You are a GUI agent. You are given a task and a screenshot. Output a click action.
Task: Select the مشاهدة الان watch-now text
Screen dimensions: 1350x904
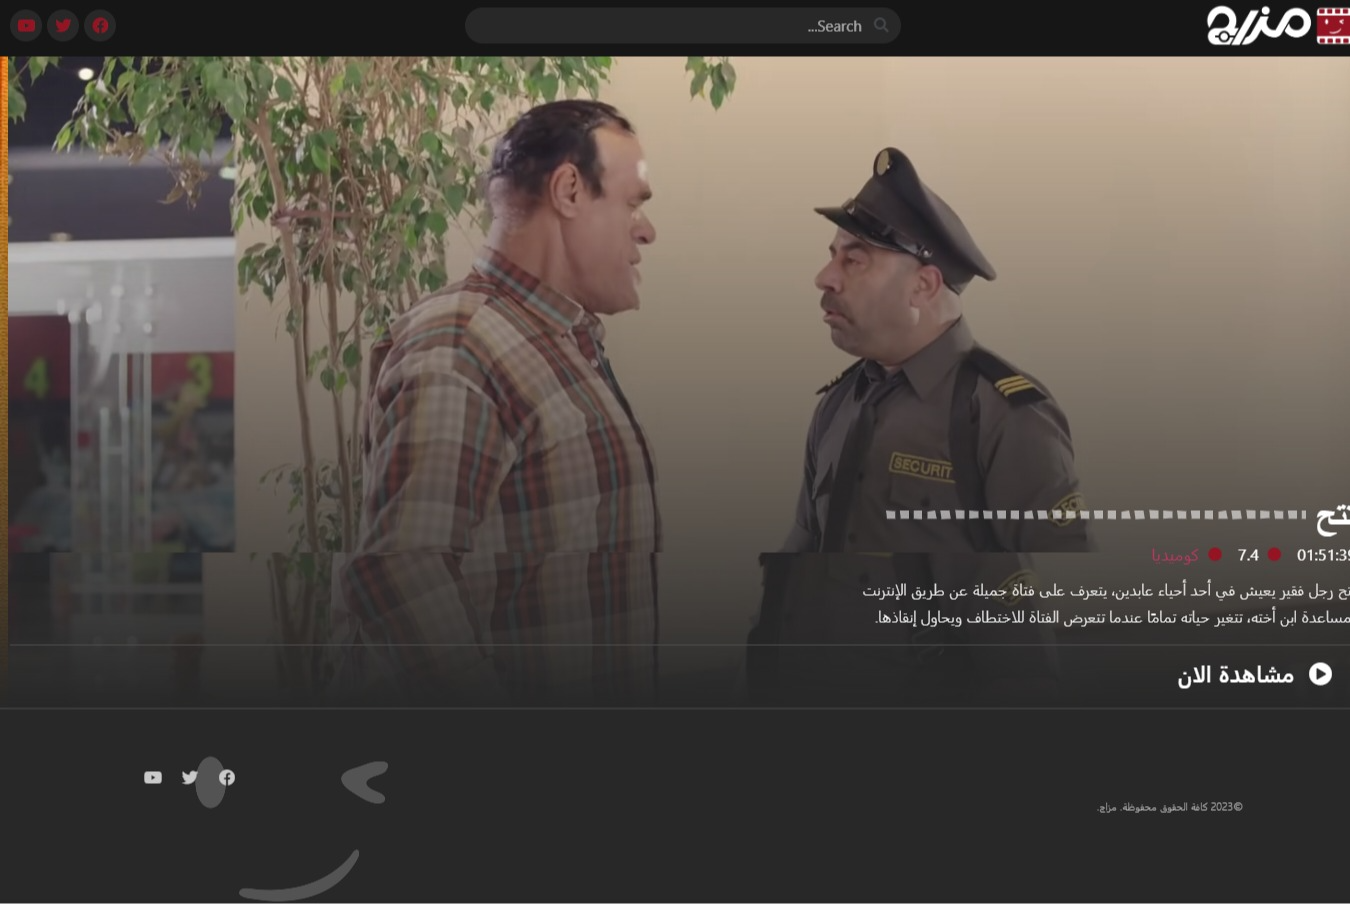coord(1235,675)
